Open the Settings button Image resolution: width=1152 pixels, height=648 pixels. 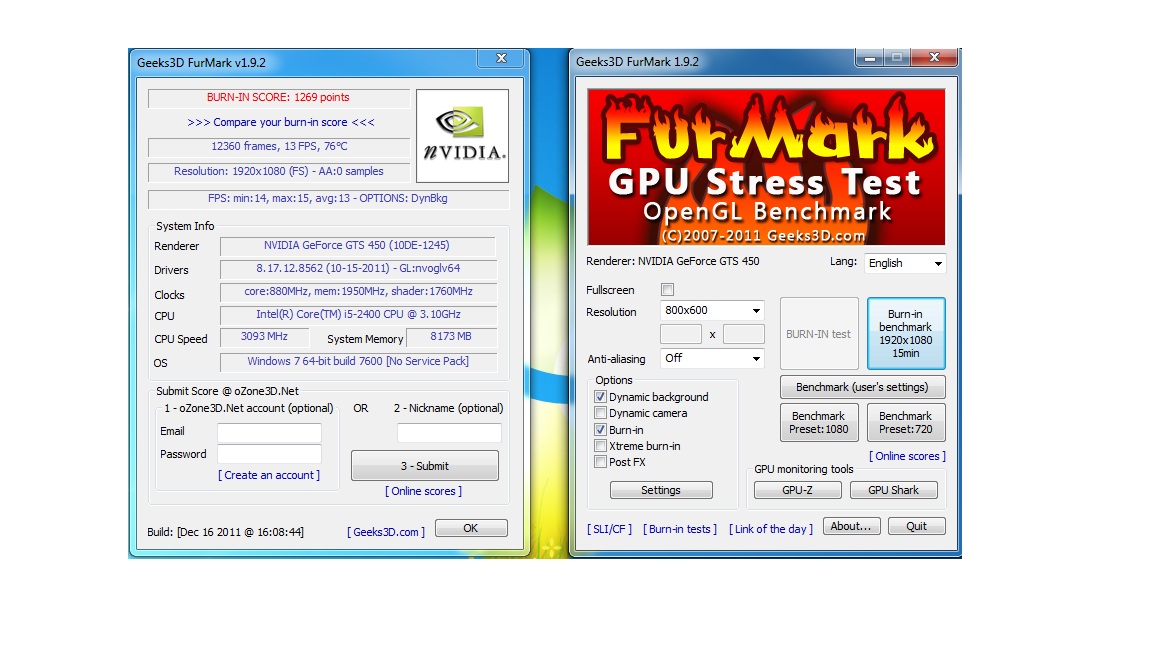coord(660,490)
